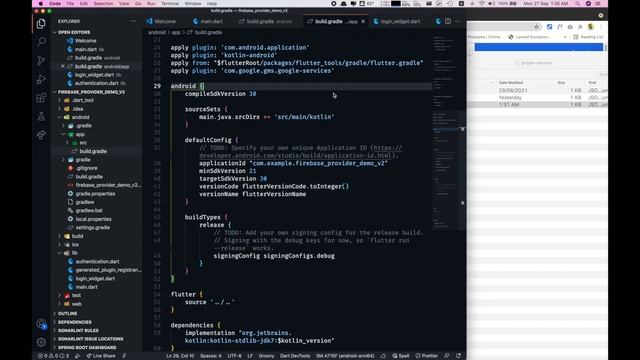This screenshot has width=640, height=360.
Task: Expand the .idea folder
Action: pyautogui.click(x=78, y=109)
